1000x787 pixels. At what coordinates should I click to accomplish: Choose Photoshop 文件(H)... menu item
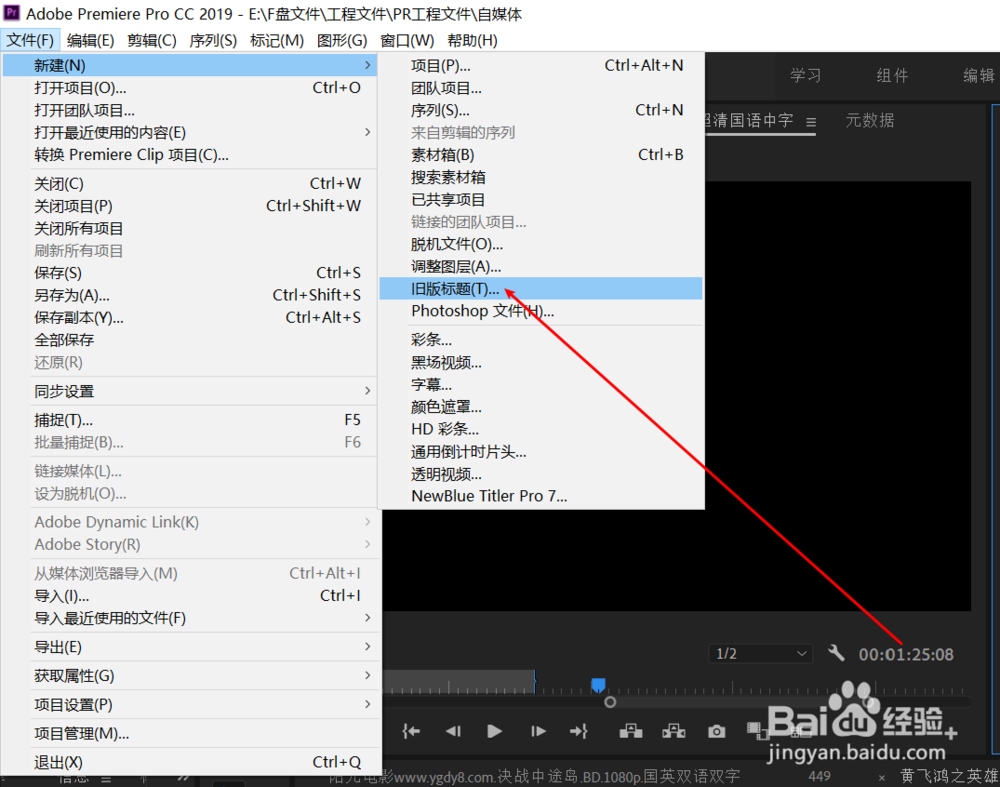coord(541,311)
